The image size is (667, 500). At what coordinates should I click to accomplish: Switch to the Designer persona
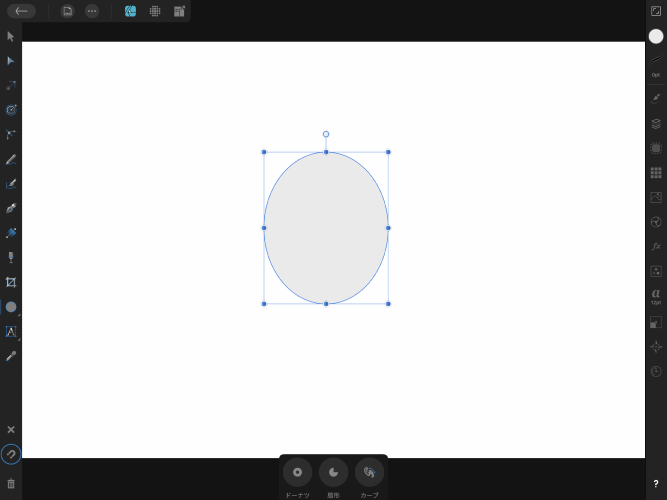130,11
